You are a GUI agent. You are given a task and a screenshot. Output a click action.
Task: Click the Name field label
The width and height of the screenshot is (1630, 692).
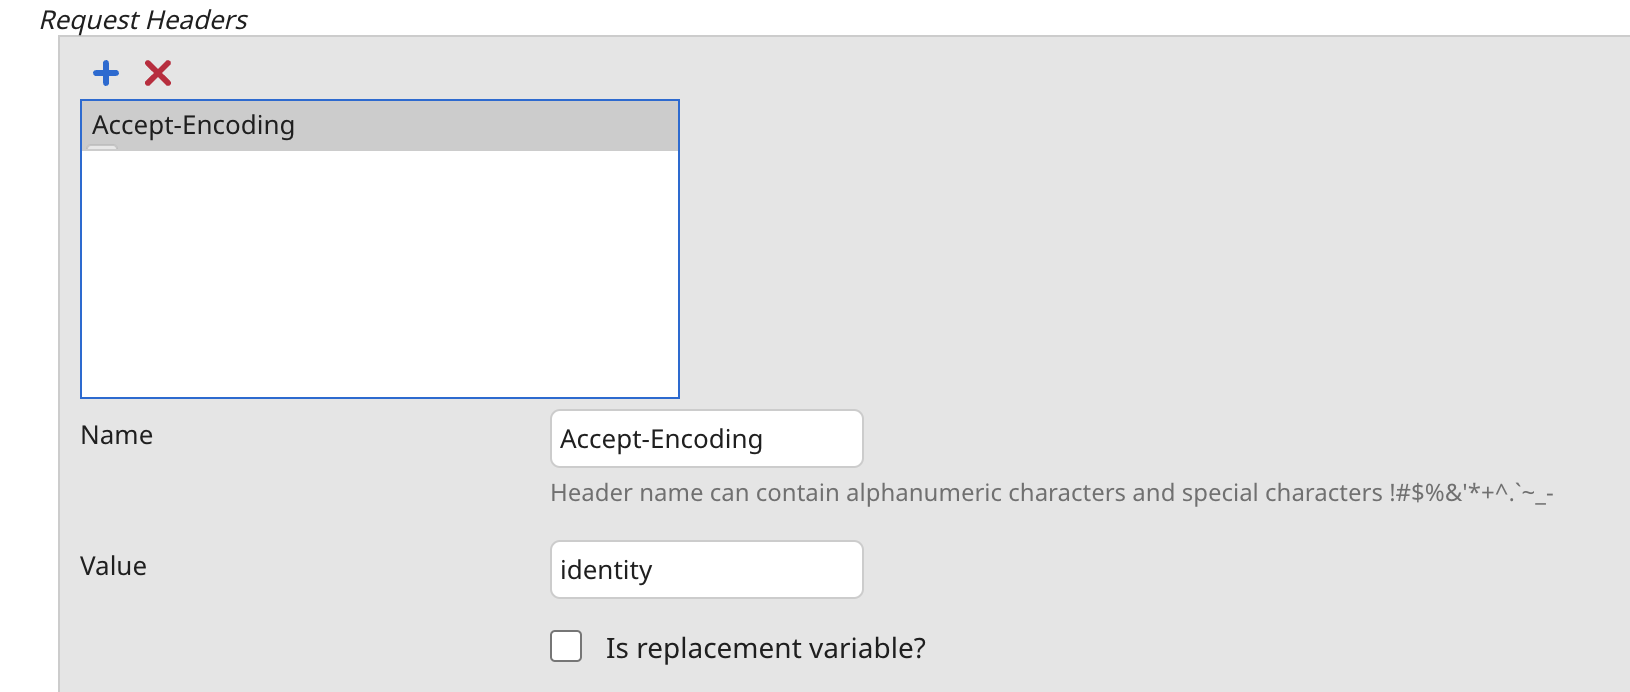point(116,435)
